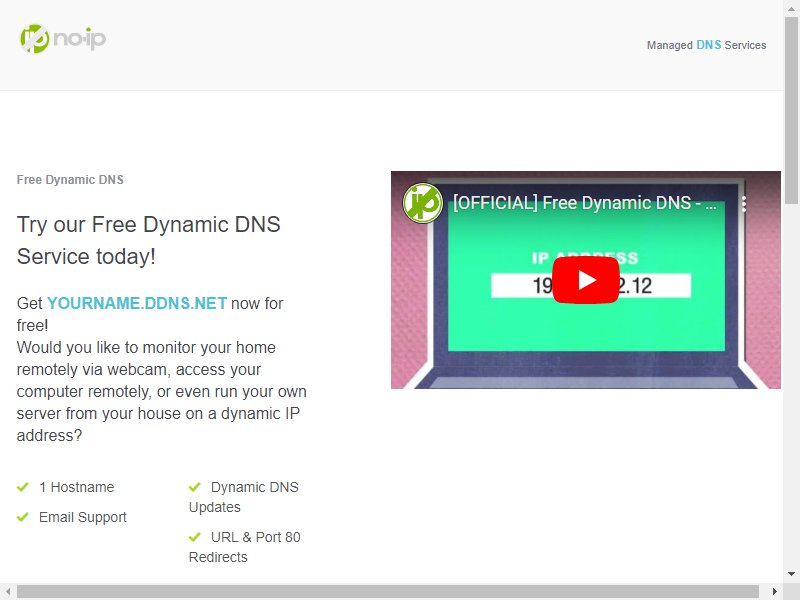The width and height of the screenshot is (800, 600).
Task: Click the 'Would you like to monitor your home' paragraph
Action: tap(162, 391)
